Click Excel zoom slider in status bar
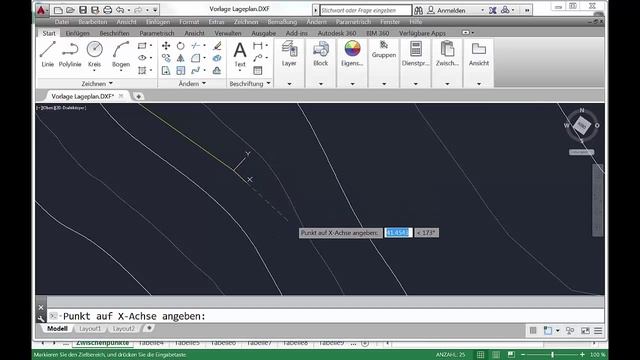Viewport: 640px width, 360px height. pos(552,355)
